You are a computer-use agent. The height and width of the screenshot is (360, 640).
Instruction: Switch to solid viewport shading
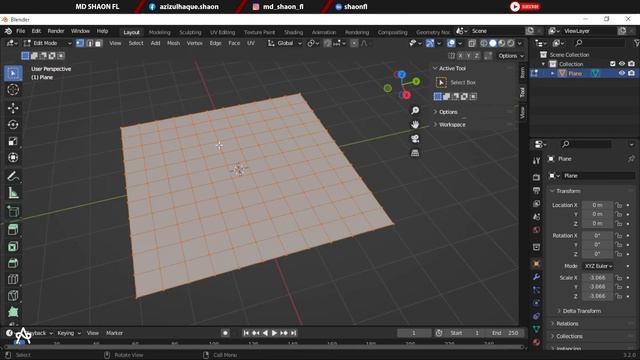pos(493,43)
